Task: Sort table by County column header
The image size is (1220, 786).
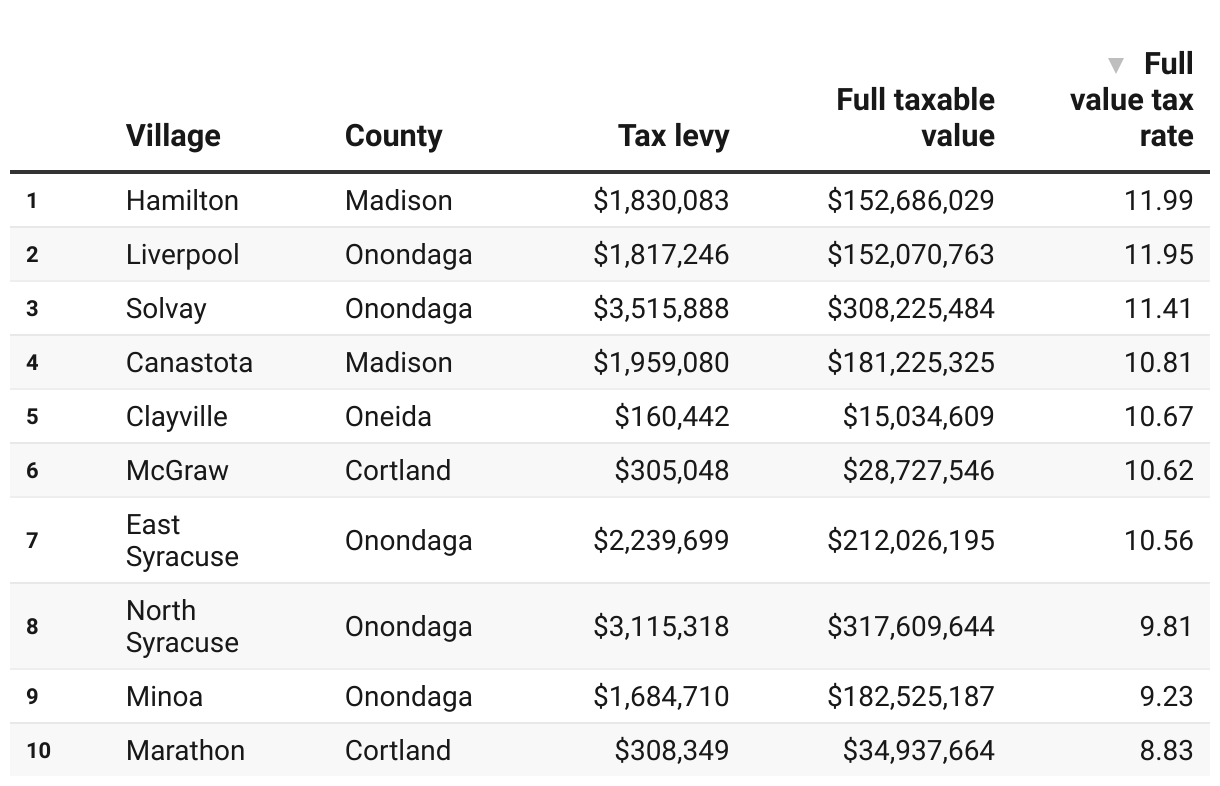Action: [x=393, y=136]
